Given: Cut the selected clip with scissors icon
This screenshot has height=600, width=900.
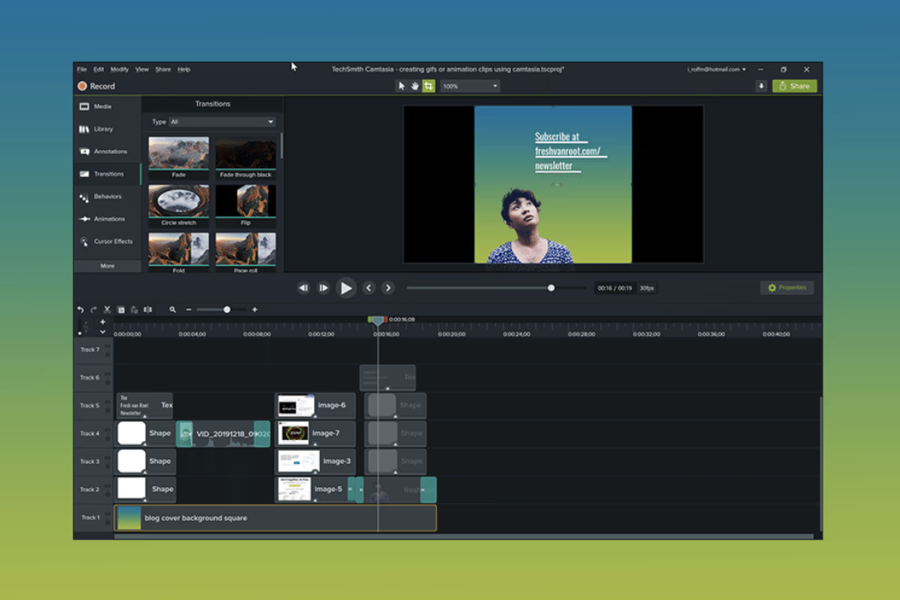Looking at the screenshot, I should [x=107, y=309].
